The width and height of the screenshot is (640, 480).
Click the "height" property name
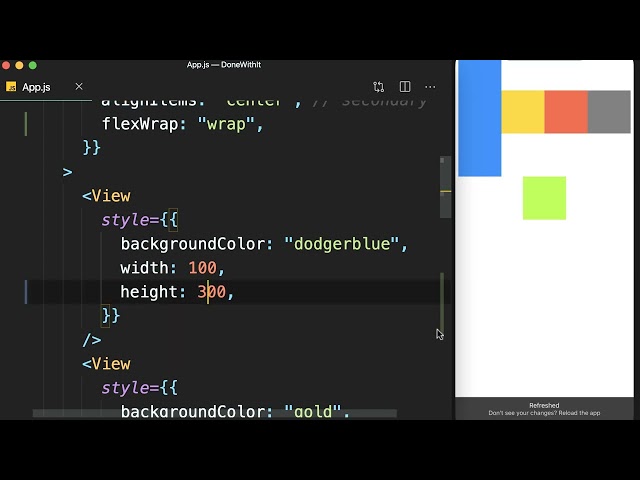[x=149, y=292]
